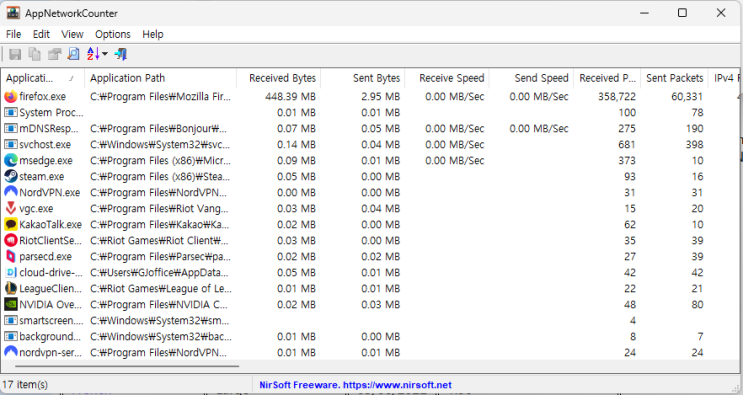
Task: Maximize the AppNetworkCounter window
Action: click(682, 13)
